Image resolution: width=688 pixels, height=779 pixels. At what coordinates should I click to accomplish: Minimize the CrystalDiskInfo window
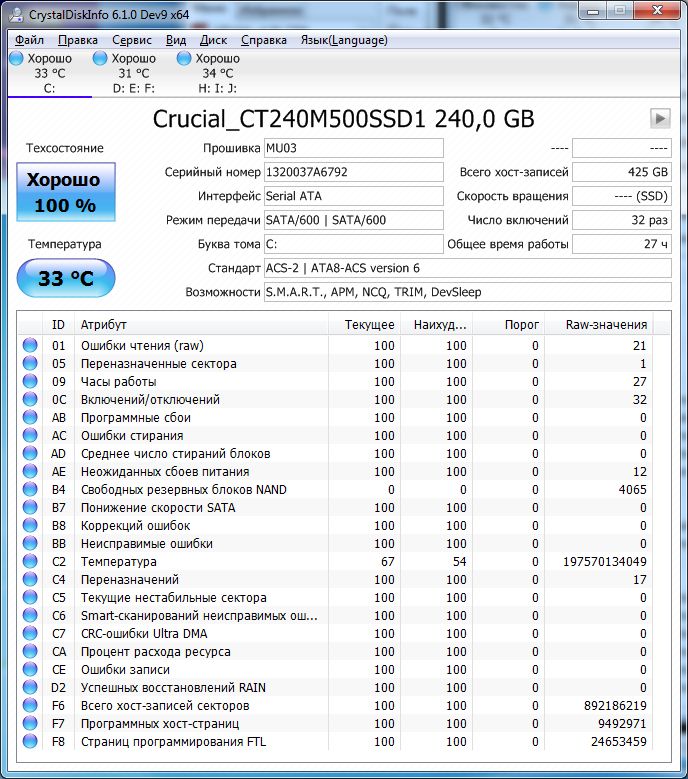point(593,11)
